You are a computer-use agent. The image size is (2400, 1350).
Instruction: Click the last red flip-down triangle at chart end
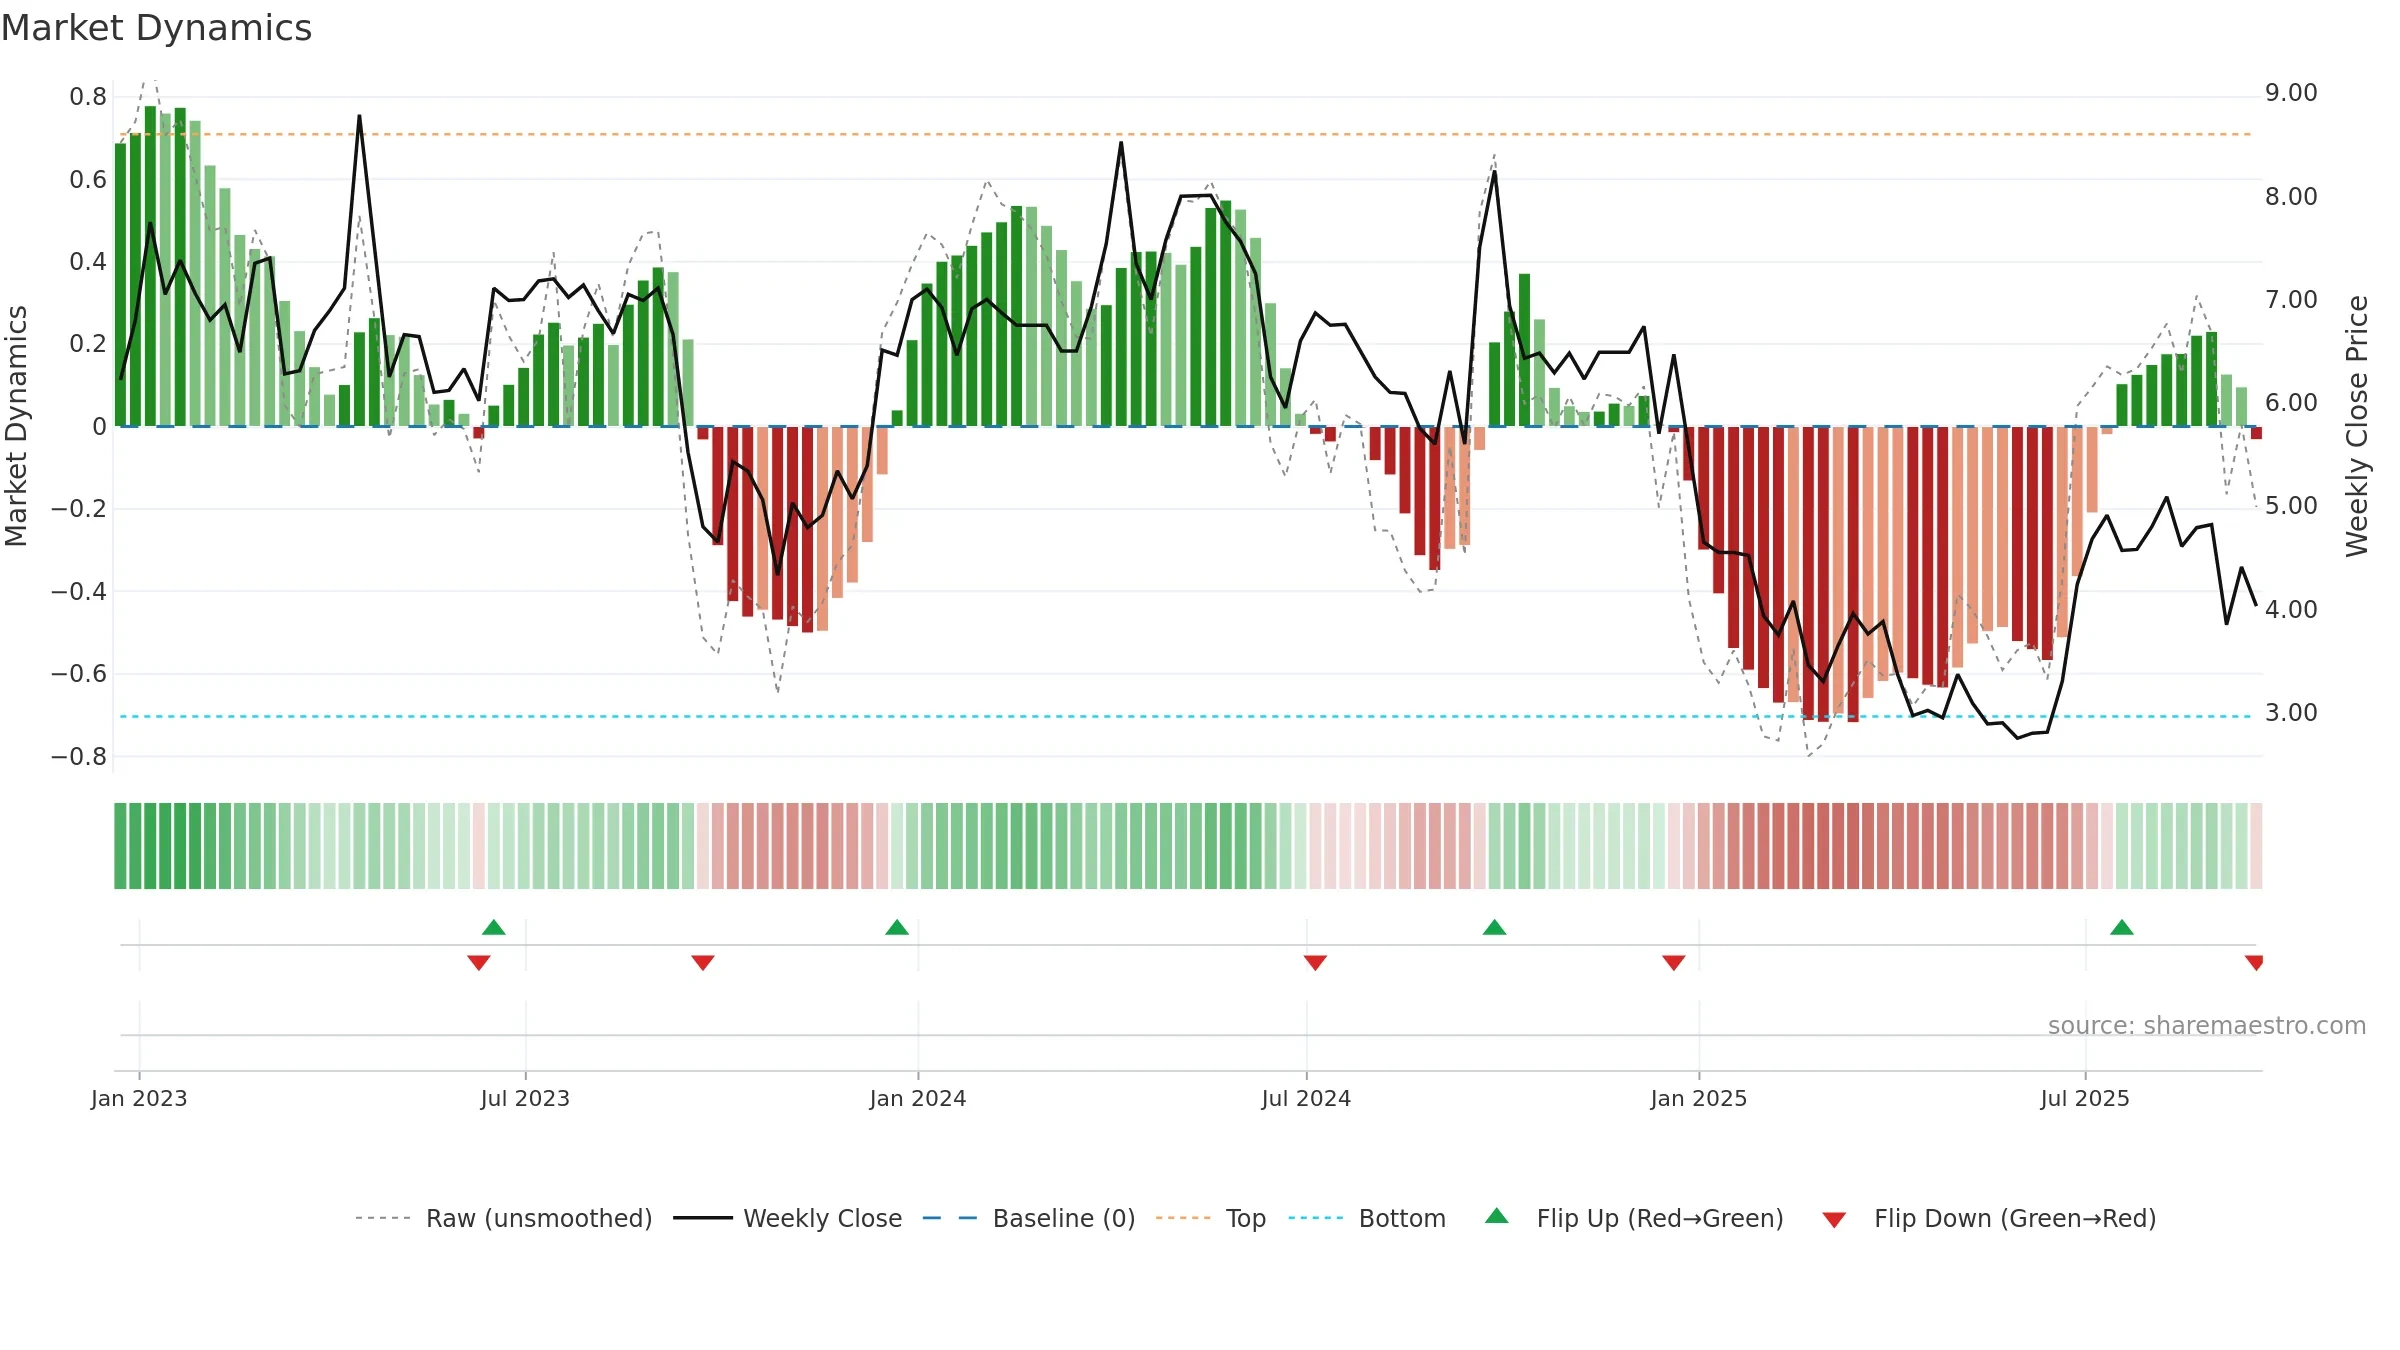pyautogui.click(x=2254, y=963)
